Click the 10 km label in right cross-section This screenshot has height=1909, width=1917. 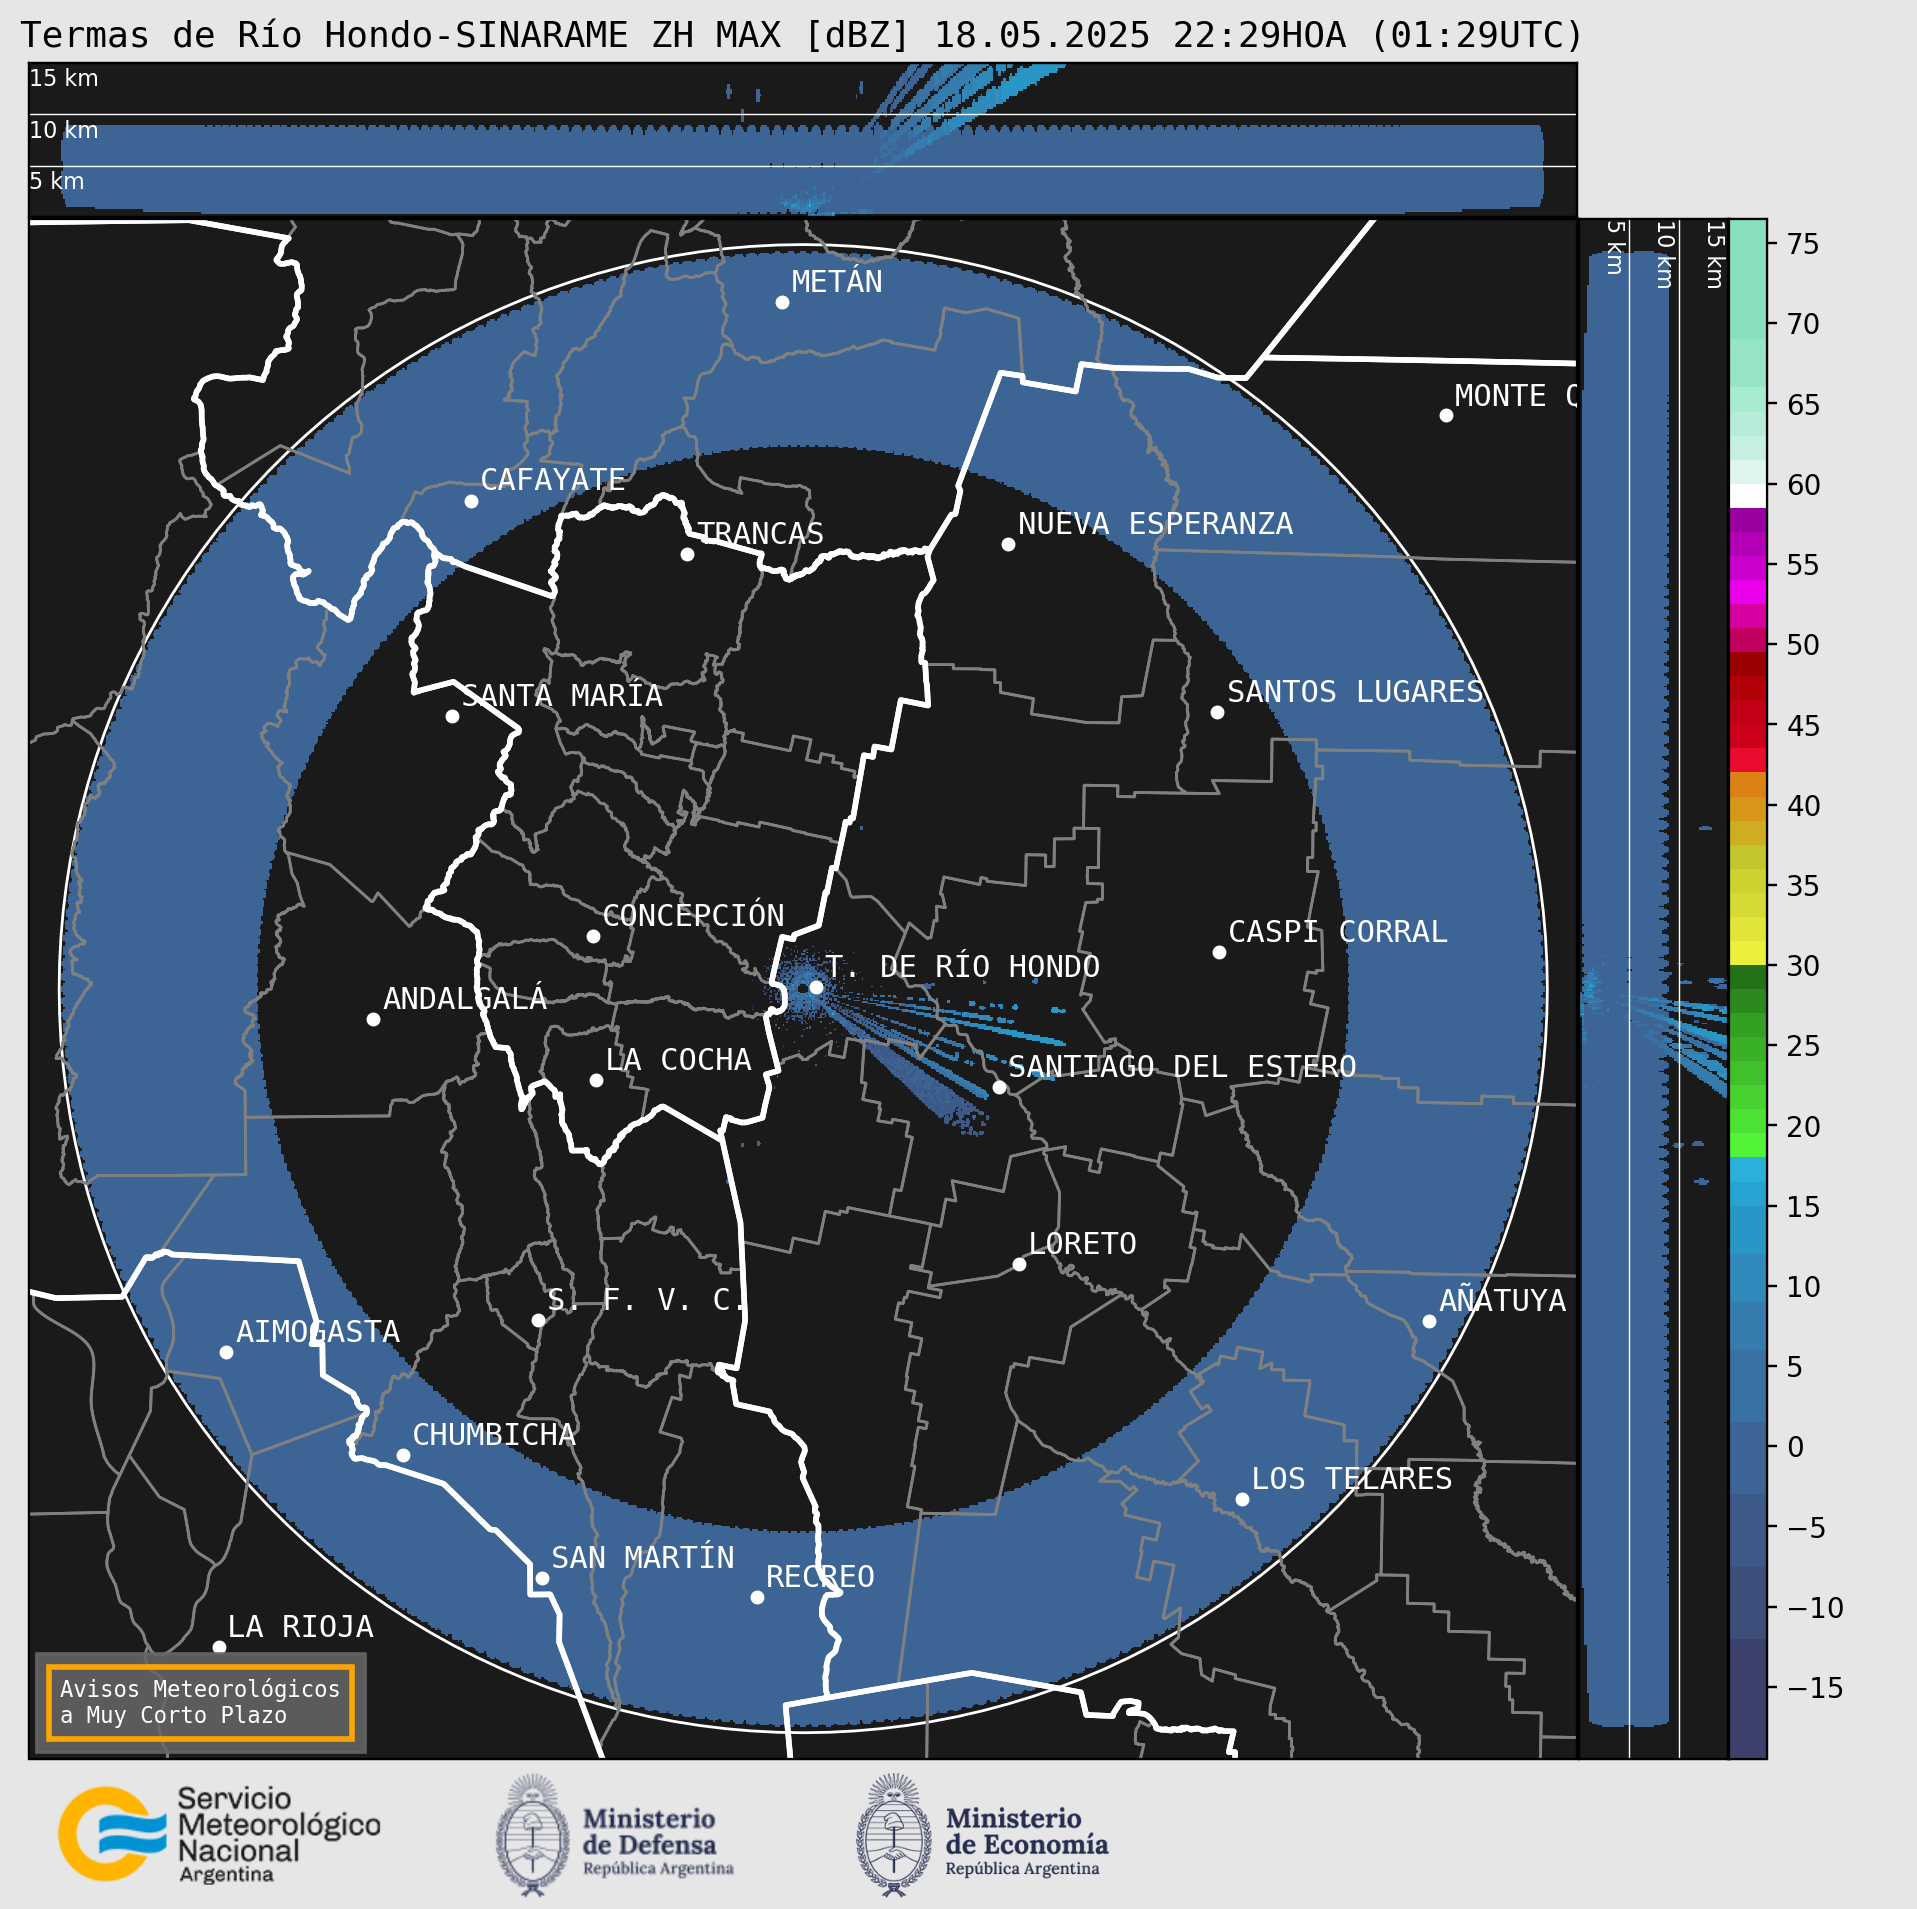click(x=1664, y=256)
